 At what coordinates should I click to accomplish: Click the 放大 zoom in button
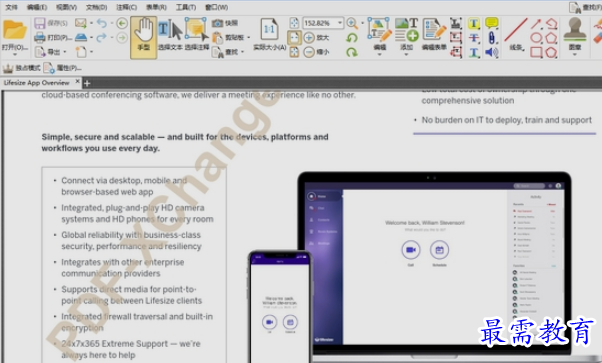coord(316,37)
